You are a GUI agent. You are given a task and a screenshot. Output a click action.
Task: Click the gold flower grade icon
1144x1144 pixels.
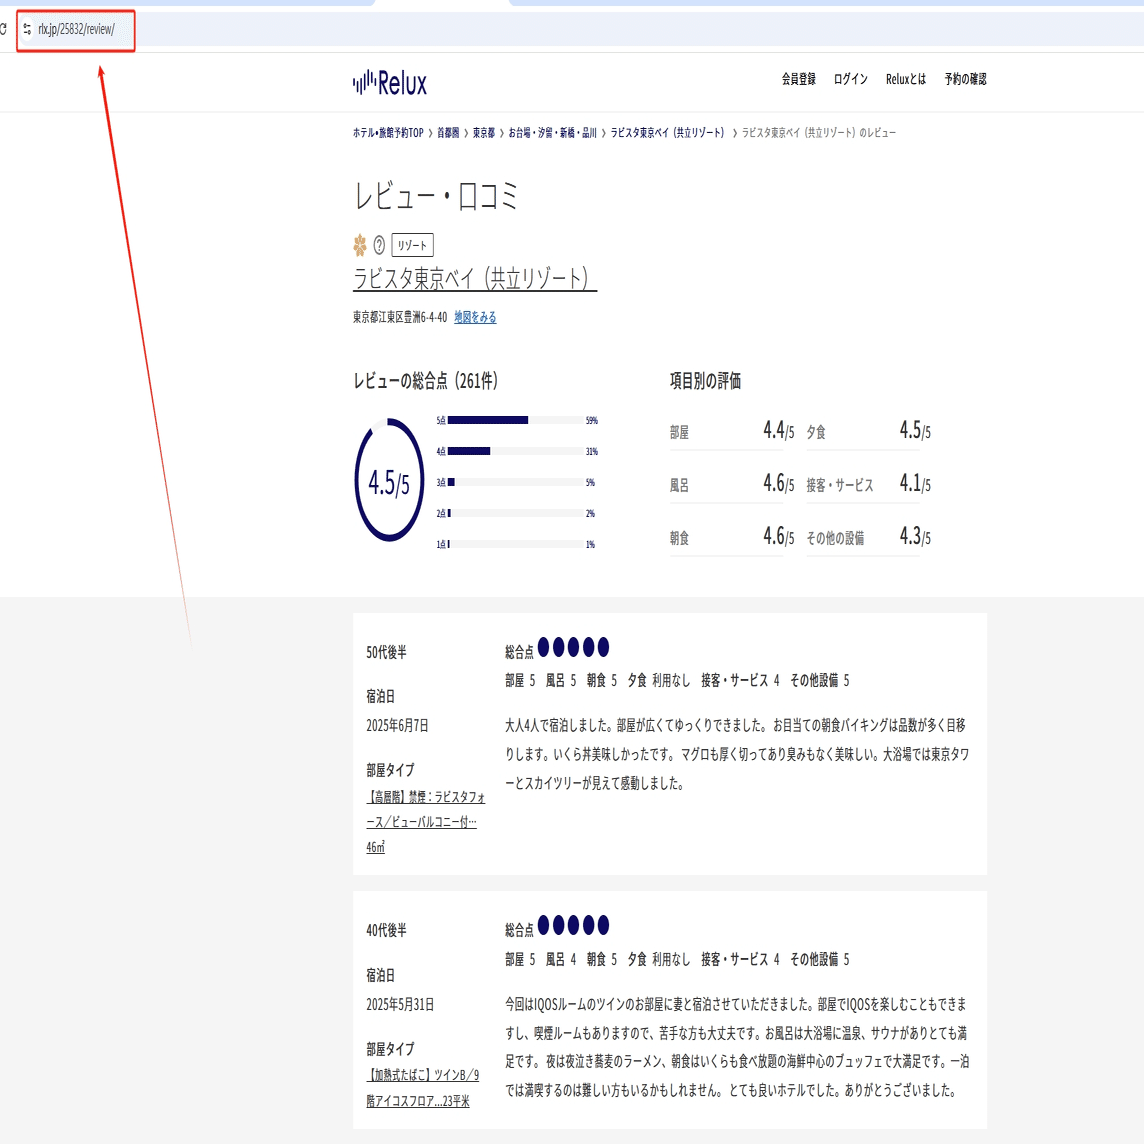pos(360,245)
